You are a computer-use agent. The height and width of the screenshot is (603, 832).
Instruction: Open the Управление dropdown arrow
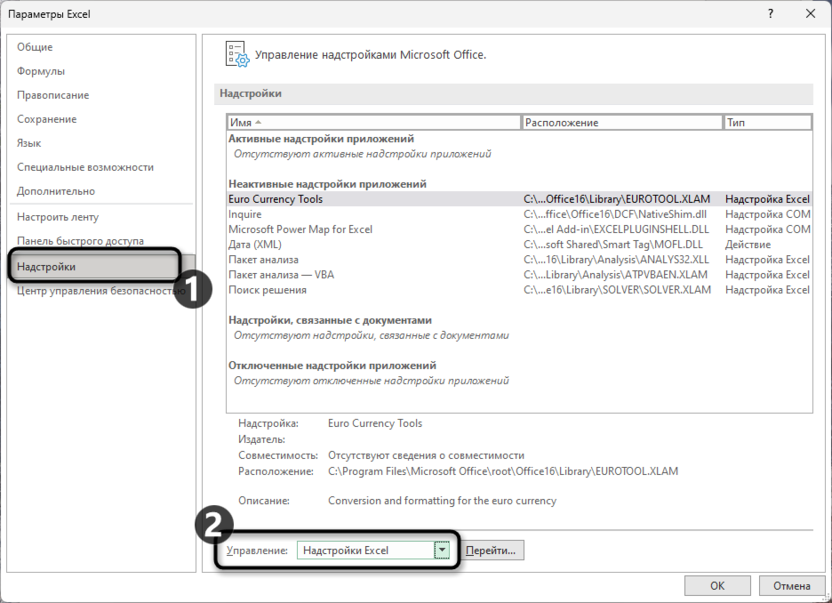[441, 550]
